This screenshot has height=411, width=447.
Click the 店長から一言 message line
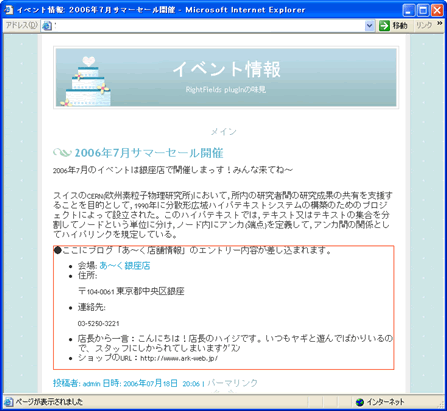(x=235, y=343)
